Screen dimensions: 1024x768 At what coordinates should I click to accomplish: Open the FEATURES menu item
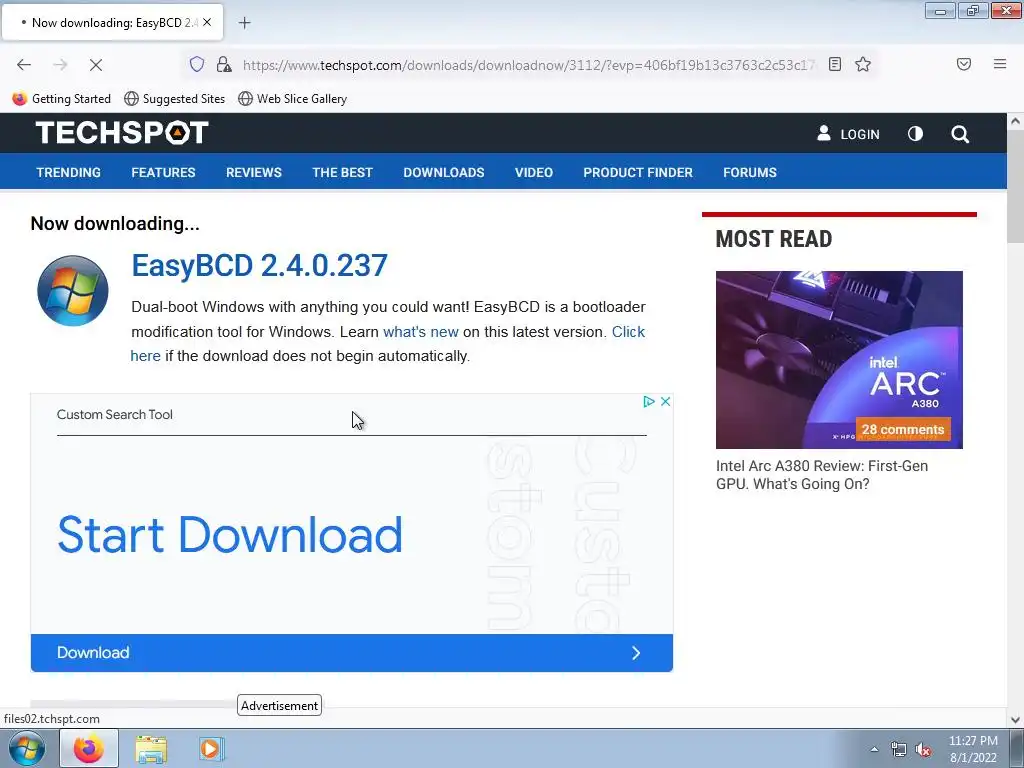click(163, 172)
